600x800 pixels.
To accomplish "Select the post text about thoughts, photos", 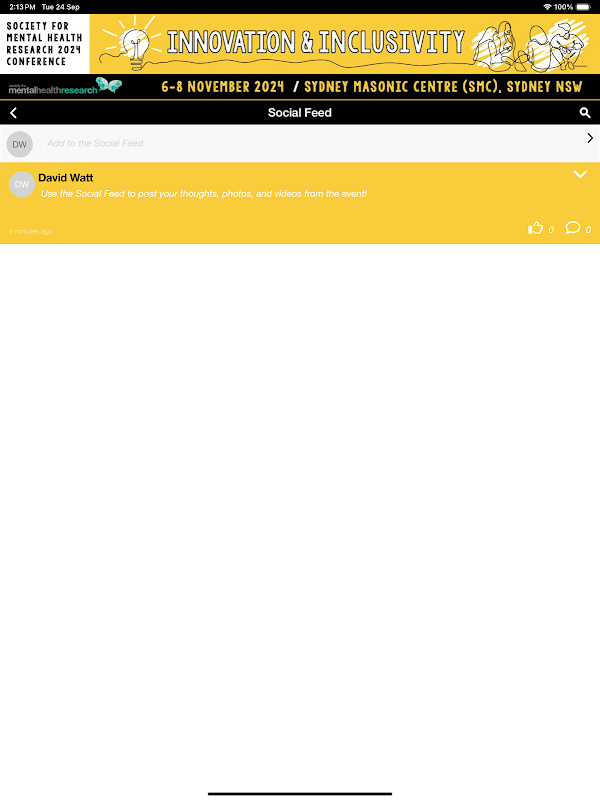I will click(x=204, y=194).
